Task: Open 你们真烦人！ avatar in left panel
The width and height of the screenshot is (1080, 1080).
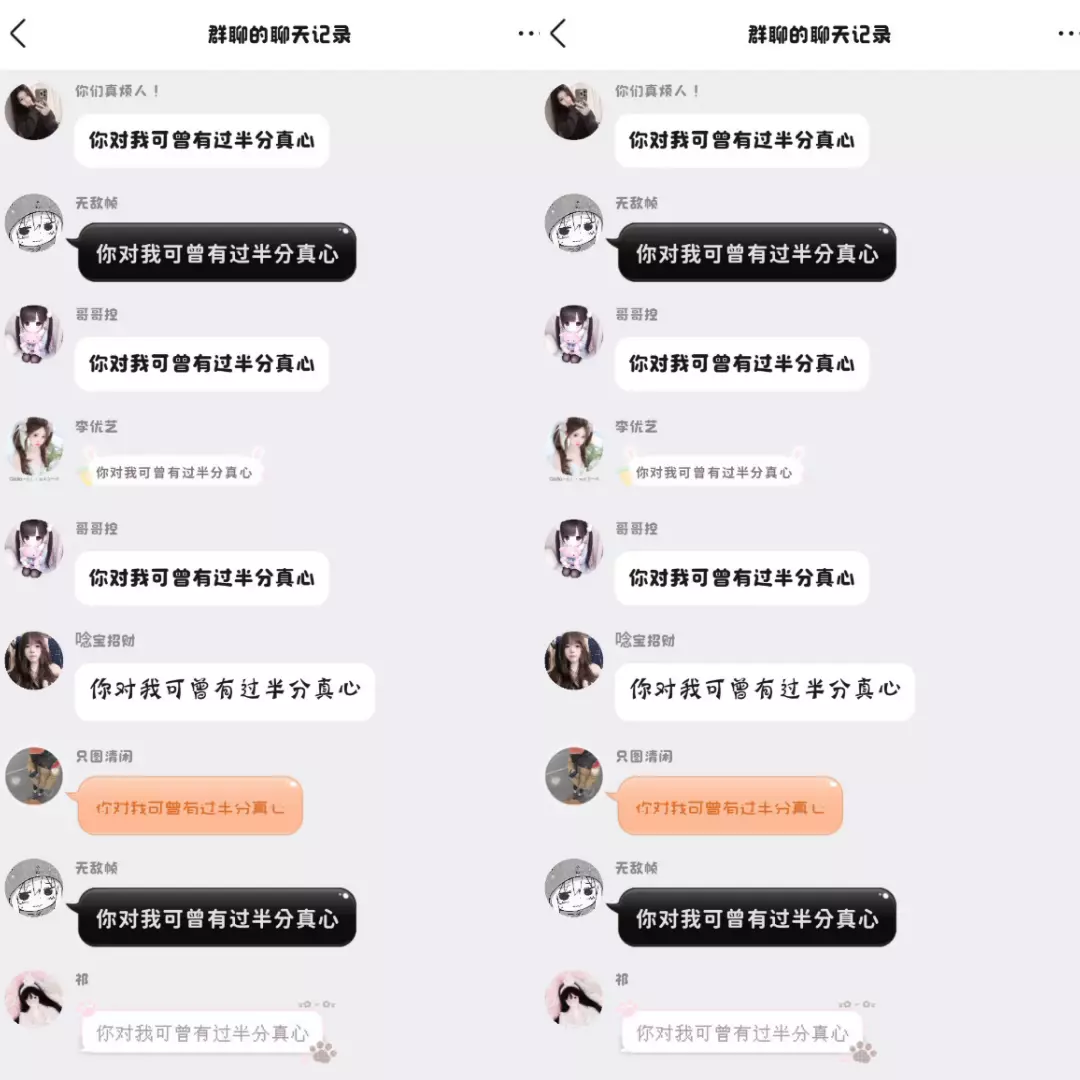Action: pos(34,111)
